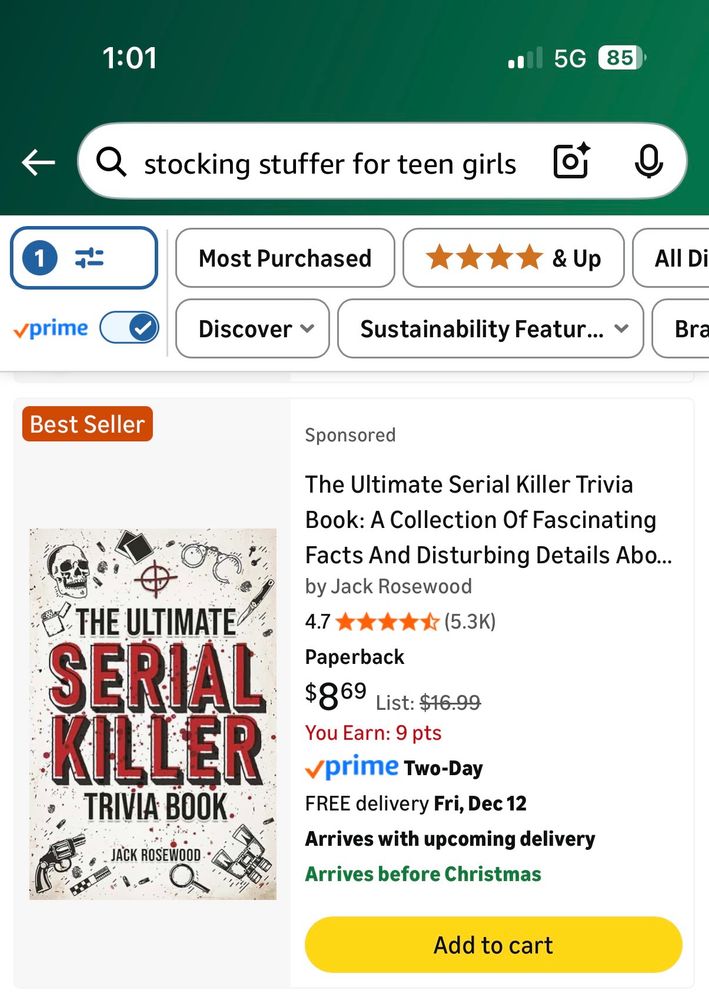Tap the Prime logo next to Two-Day
The width and height of the screenshot is (709, 1000).
(351, 768)
